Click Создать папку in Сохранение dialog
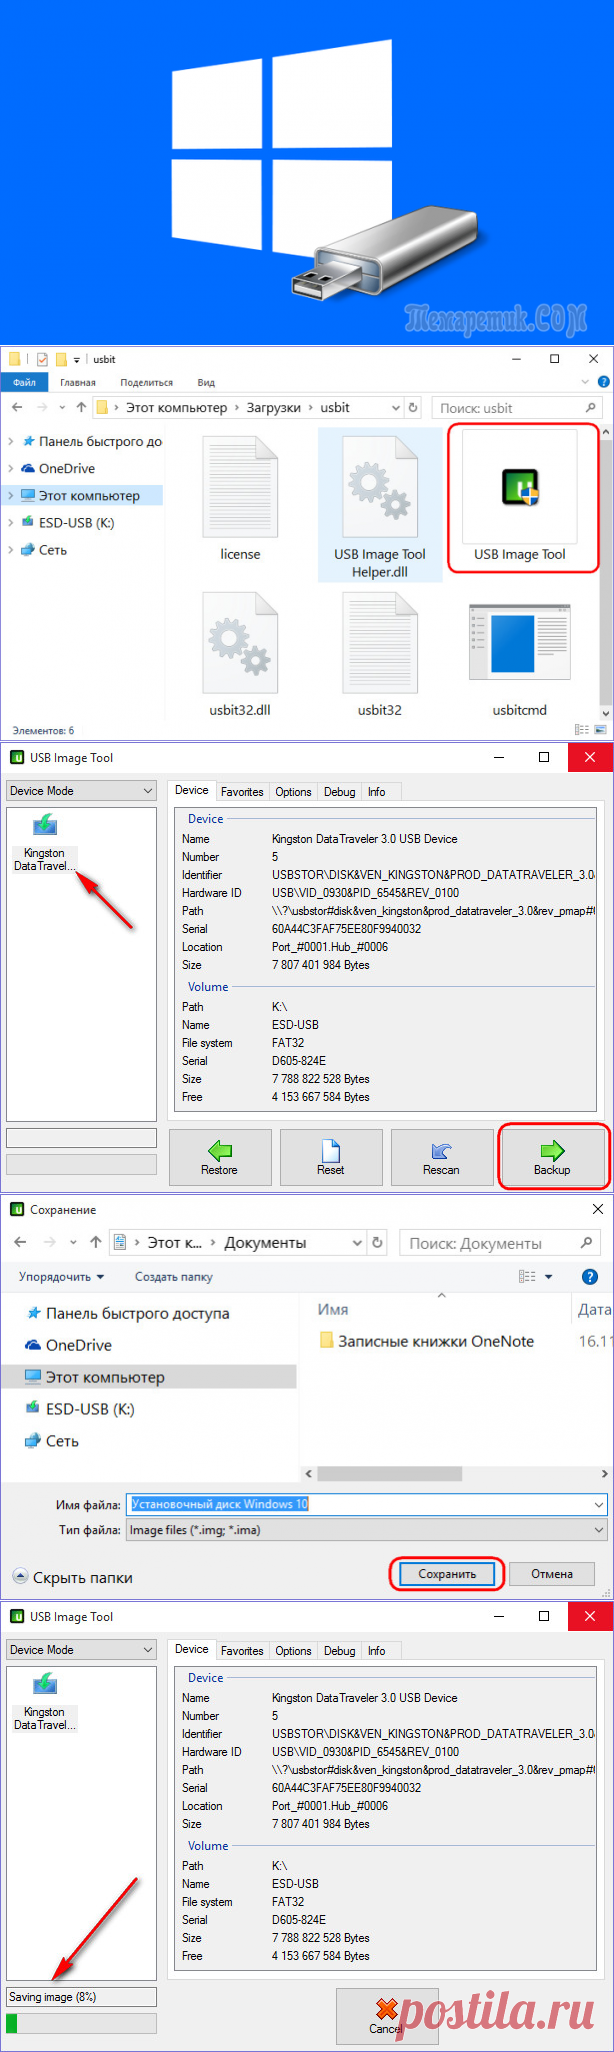 pos(174,1277)
